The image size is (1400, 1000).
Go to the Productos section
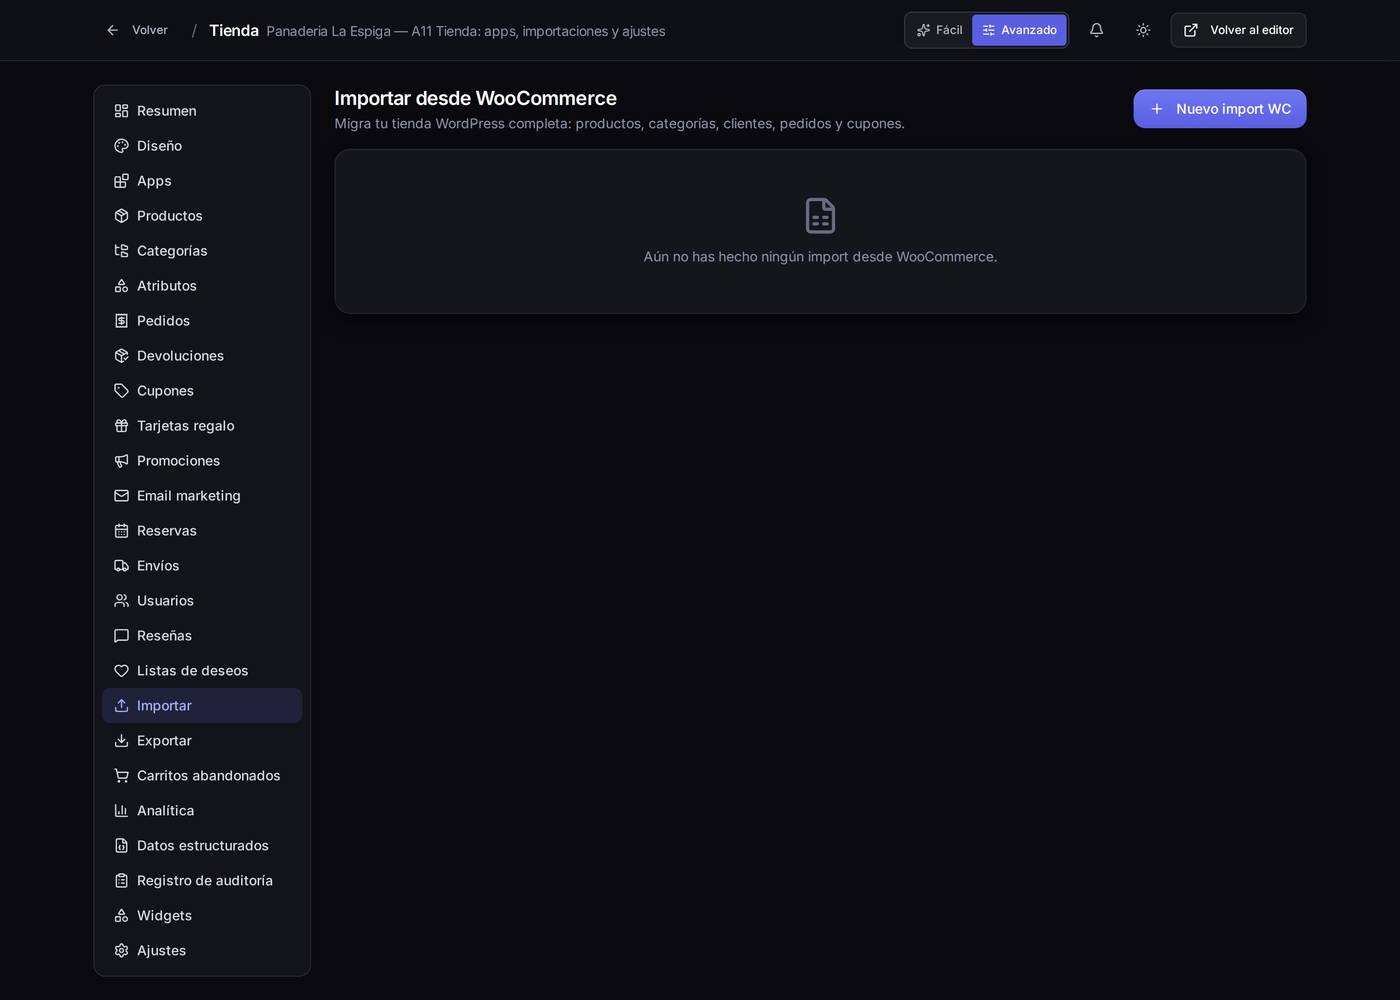pos(202,216)
